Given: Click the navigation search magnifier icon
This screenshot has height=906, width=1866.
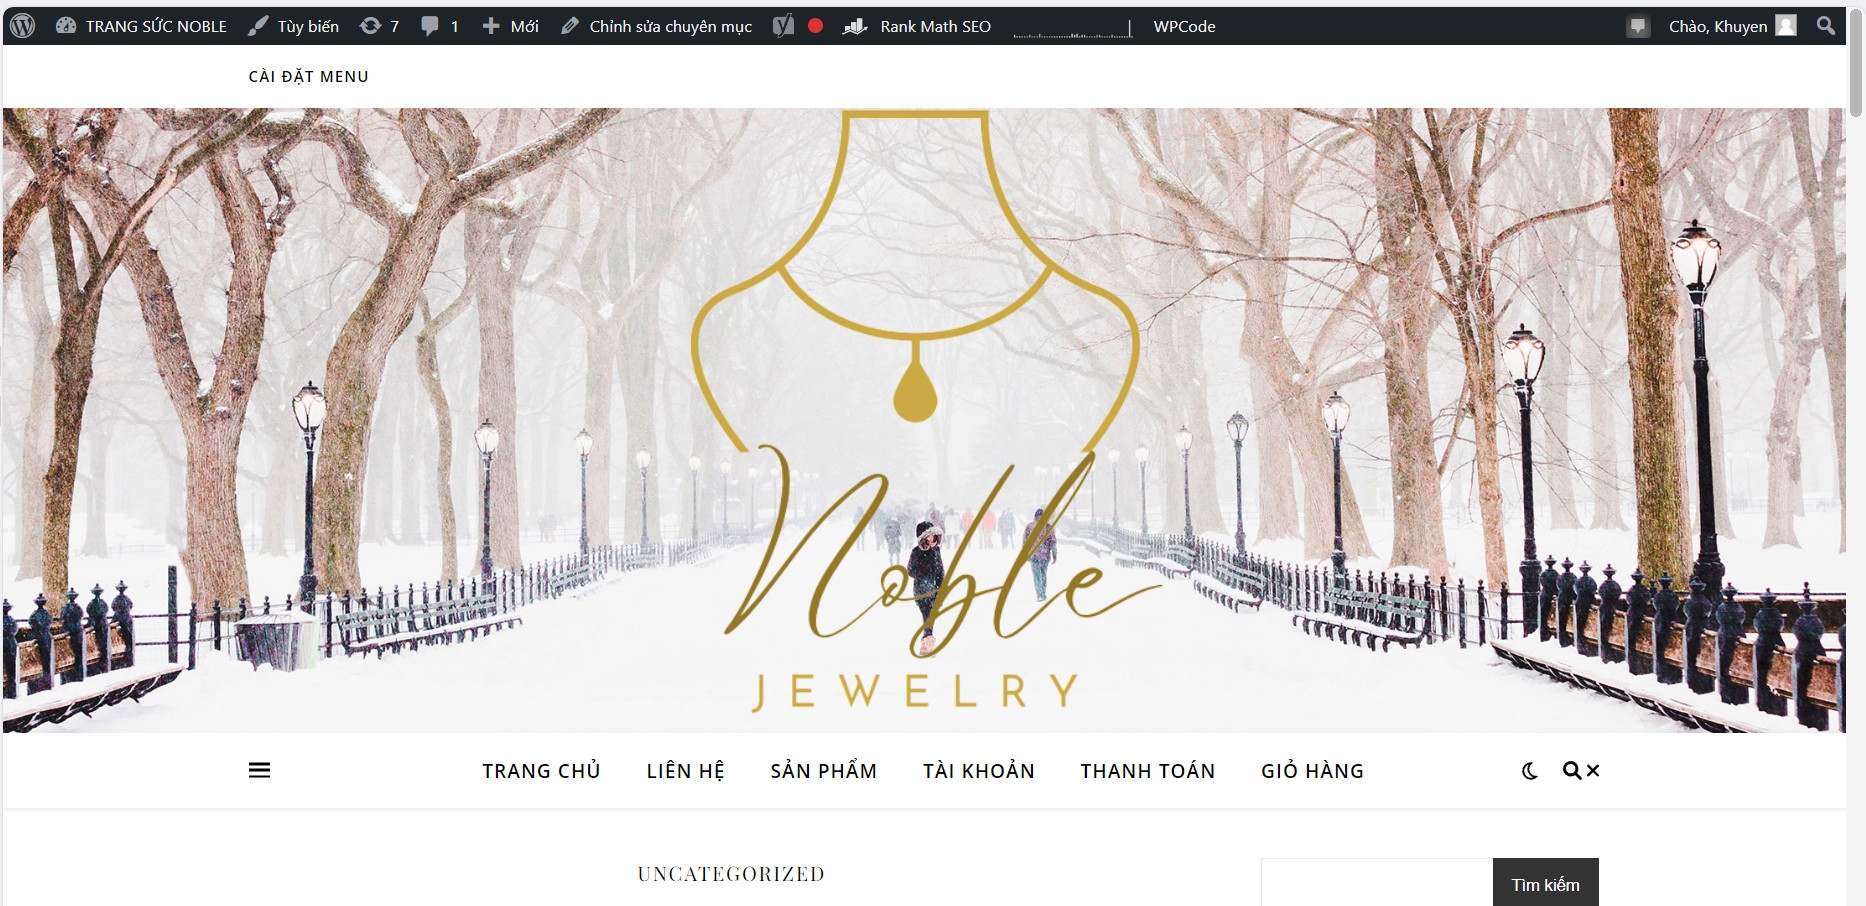Looking at the screenshot, I should [x=1572, y=771].
